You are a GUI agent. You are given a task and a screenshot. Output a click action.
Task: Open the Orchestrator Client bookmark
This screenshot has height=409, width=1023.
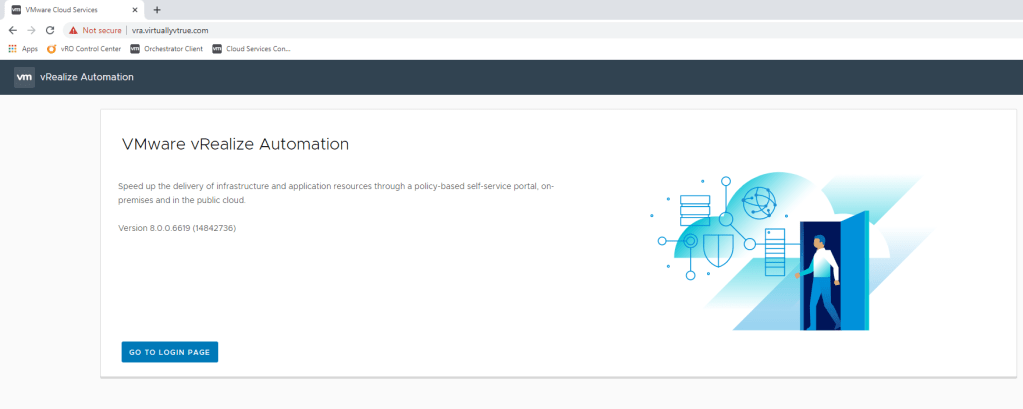[166, 48]
